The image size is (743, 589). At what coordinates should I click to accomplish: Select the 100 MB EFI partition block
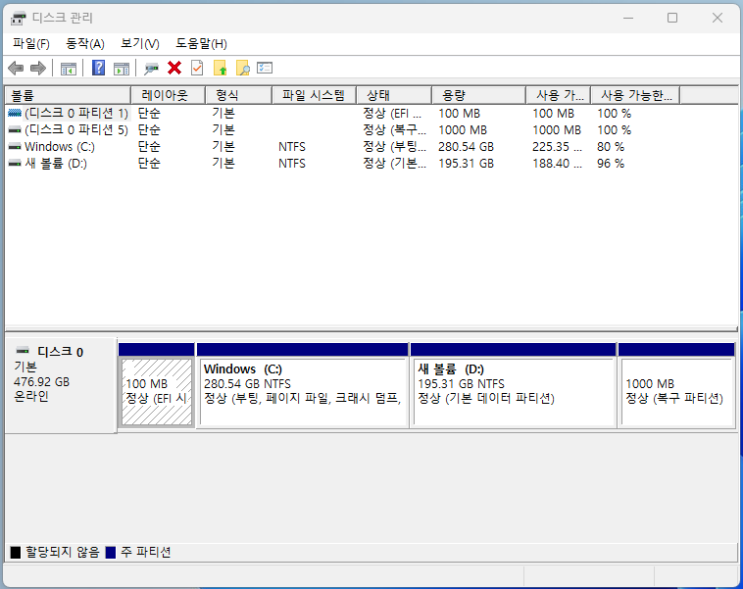tap(156, 391)
